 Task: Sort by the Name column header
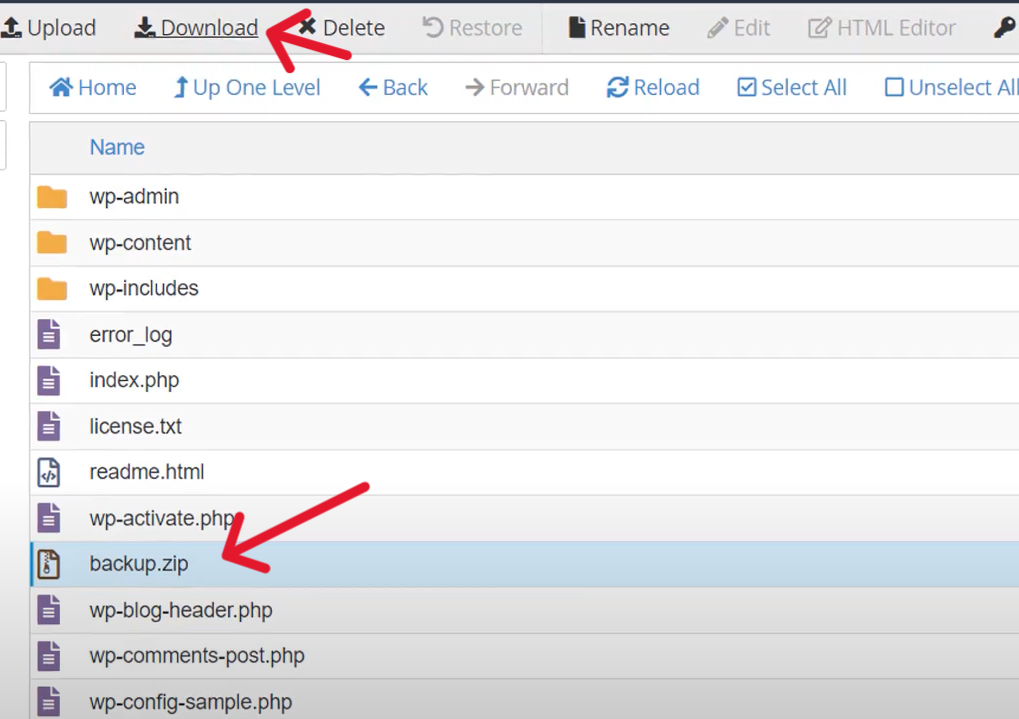(117, 148)
